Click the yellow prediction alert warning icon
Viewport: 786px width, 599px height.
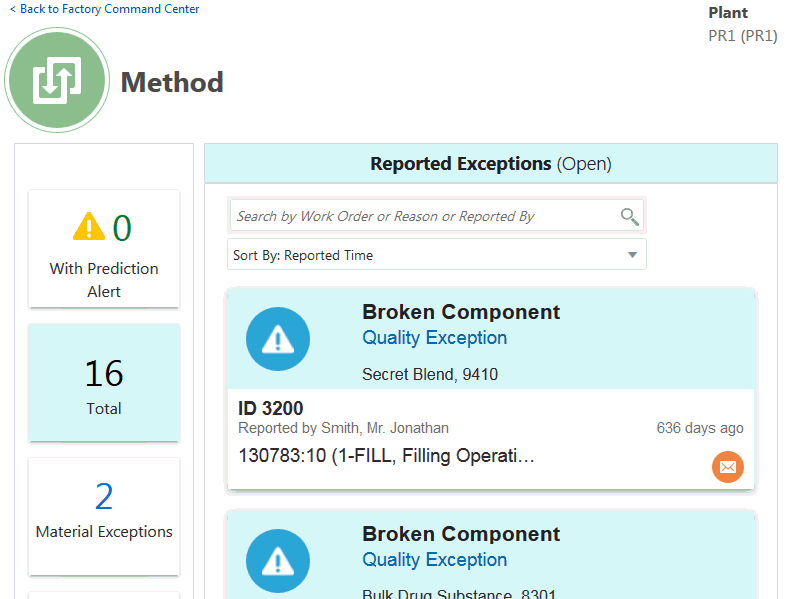[x=89, y=227]
